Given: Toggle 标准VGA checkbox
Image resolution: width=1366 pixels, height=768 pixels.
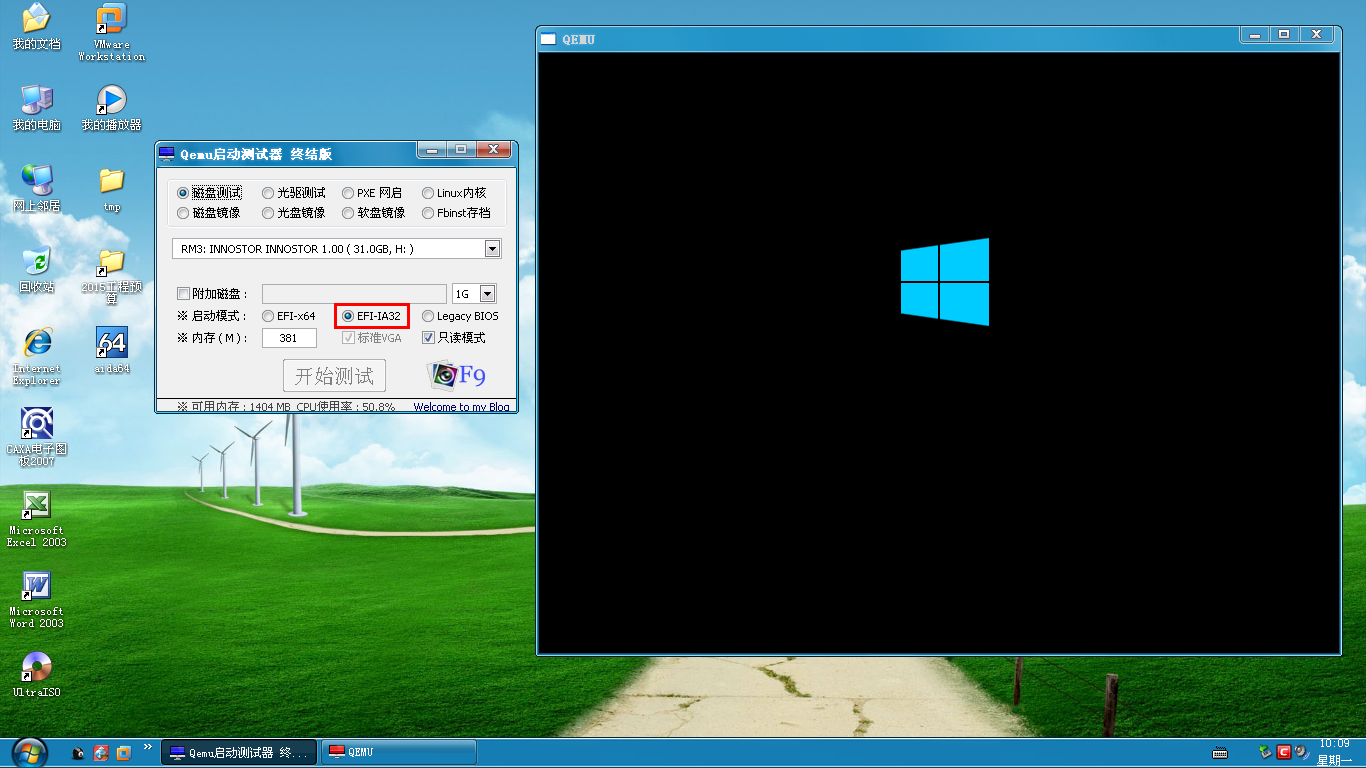Looking at the screenshot, I should coord(348,338).
